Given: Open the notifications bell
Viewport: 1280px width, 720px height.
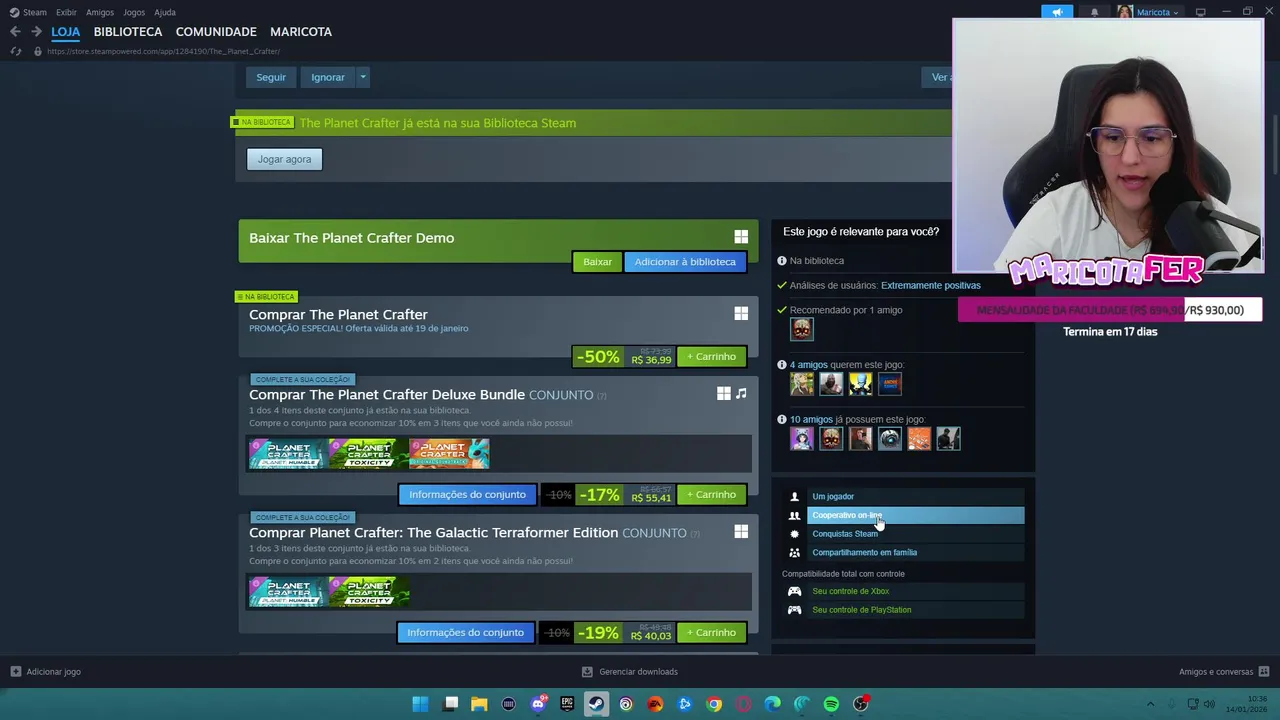Looking at the screenshot, I should point(1094,12).
